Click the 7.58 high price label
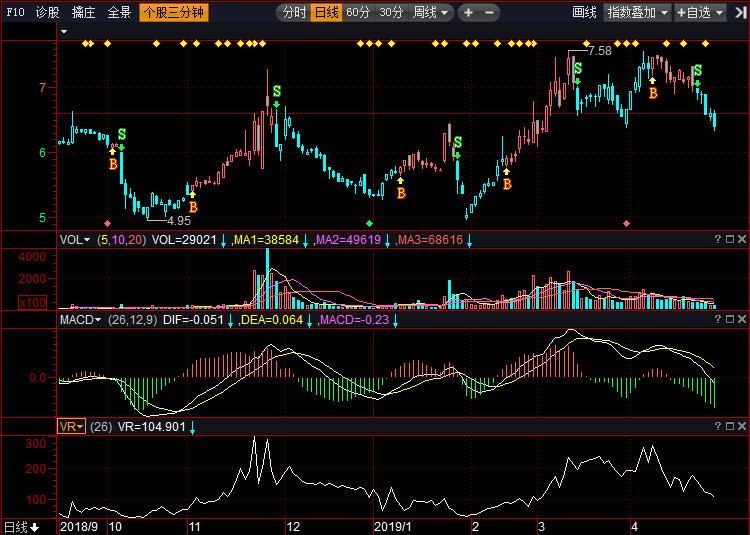This screenshot has width=750, height=535. pos(600,51)
